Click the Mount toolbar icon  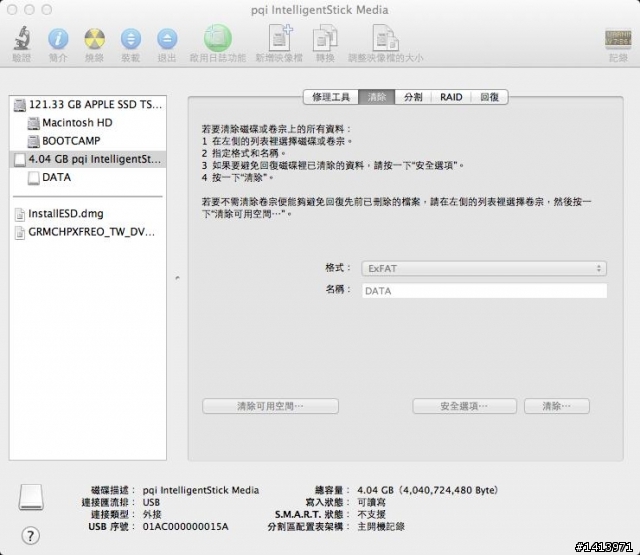click(131, 39)
